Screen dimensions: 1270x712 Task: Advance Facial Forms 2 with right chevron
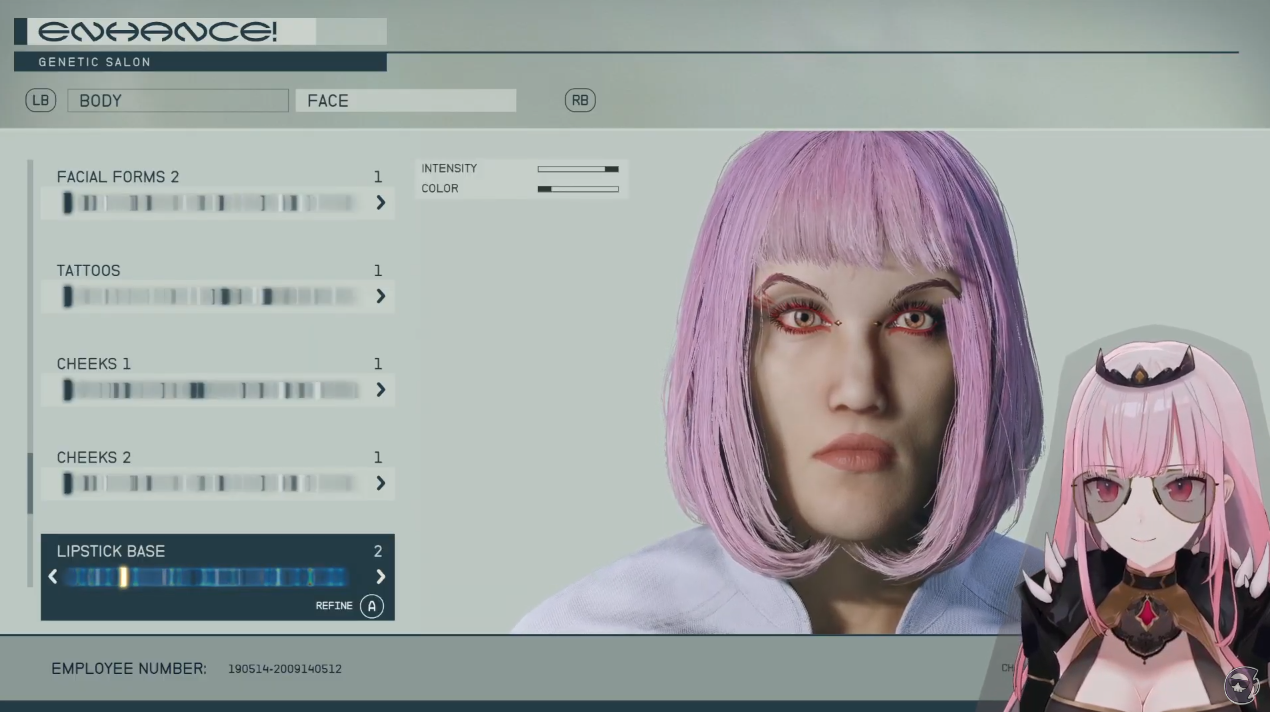point(380,203)
